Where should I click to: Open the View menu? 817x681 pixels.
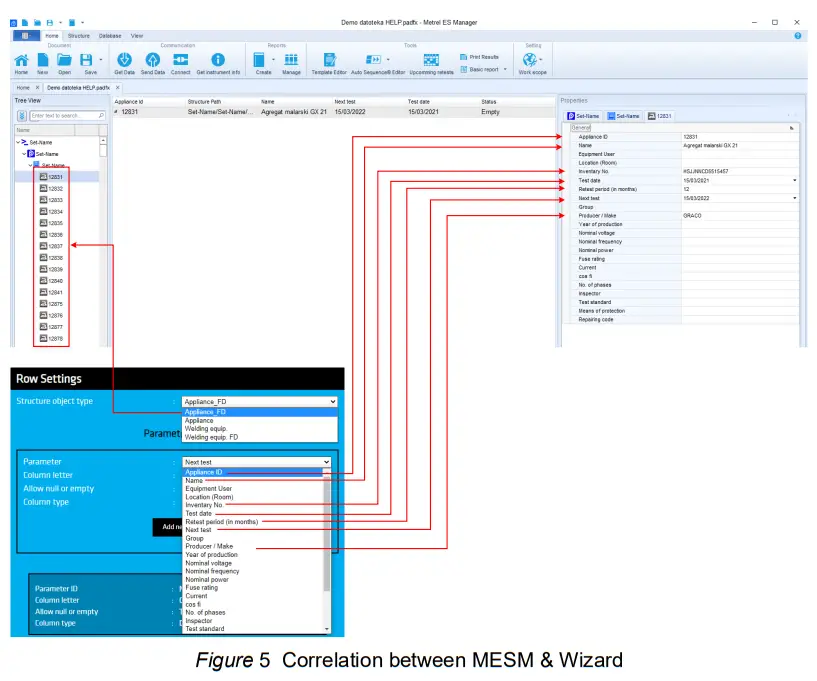click(x=137, y=35)
